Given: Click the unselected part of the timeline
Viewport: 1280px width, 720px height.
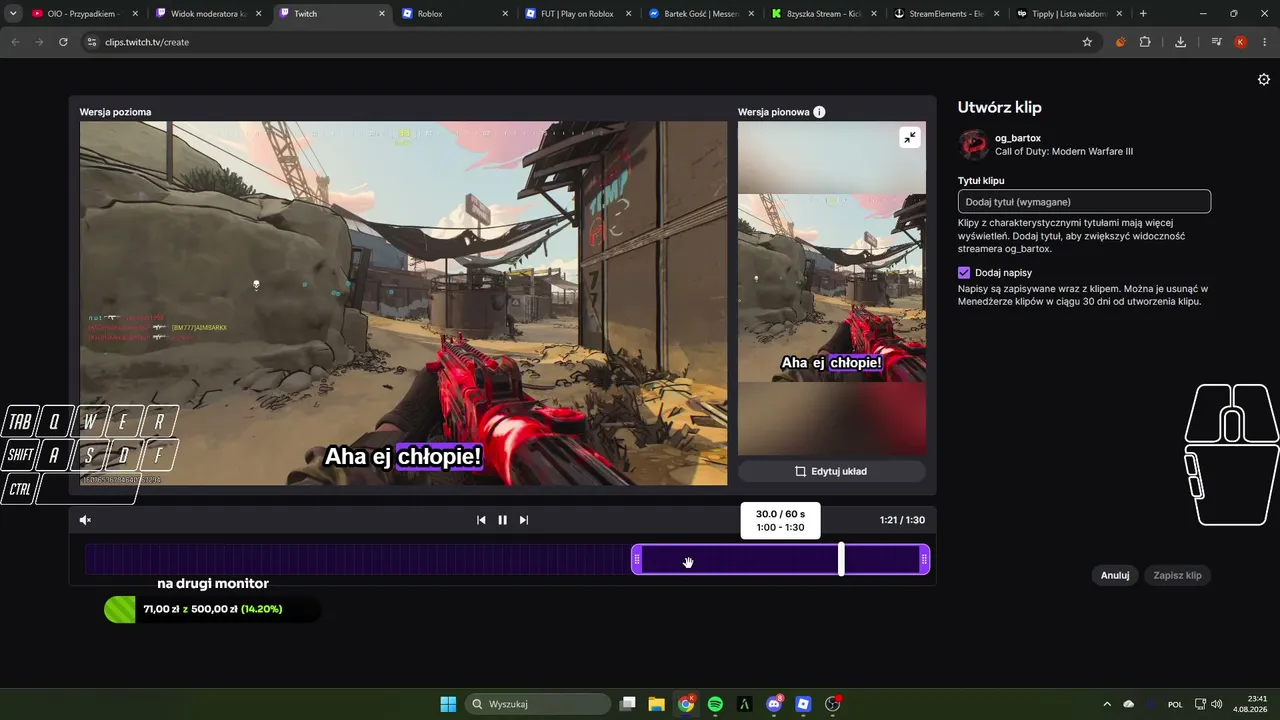Looking at the screenshot, I should 357,559.
